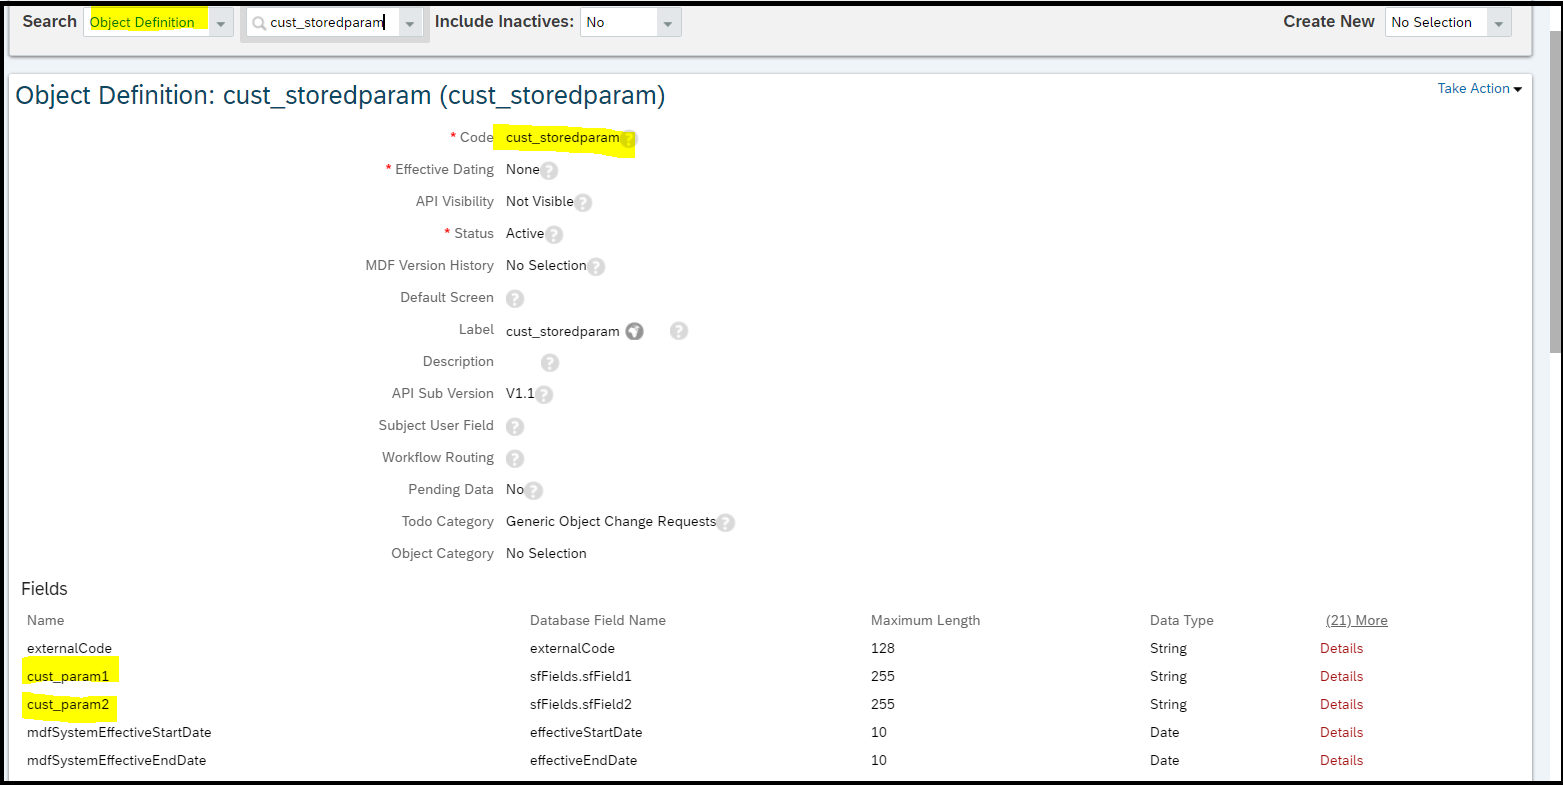
Task: Click the Data Type column header
Action: pos(1182,620)
